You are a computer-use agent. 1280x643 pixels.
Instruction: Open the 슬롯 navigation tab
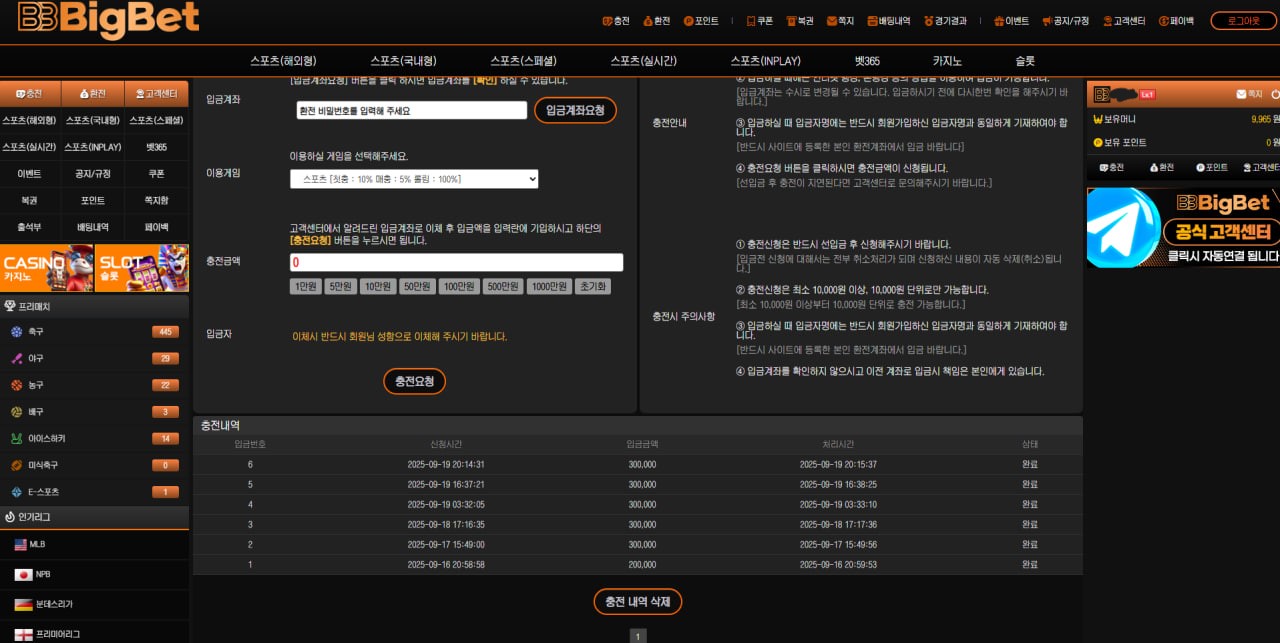[1025, 61]
